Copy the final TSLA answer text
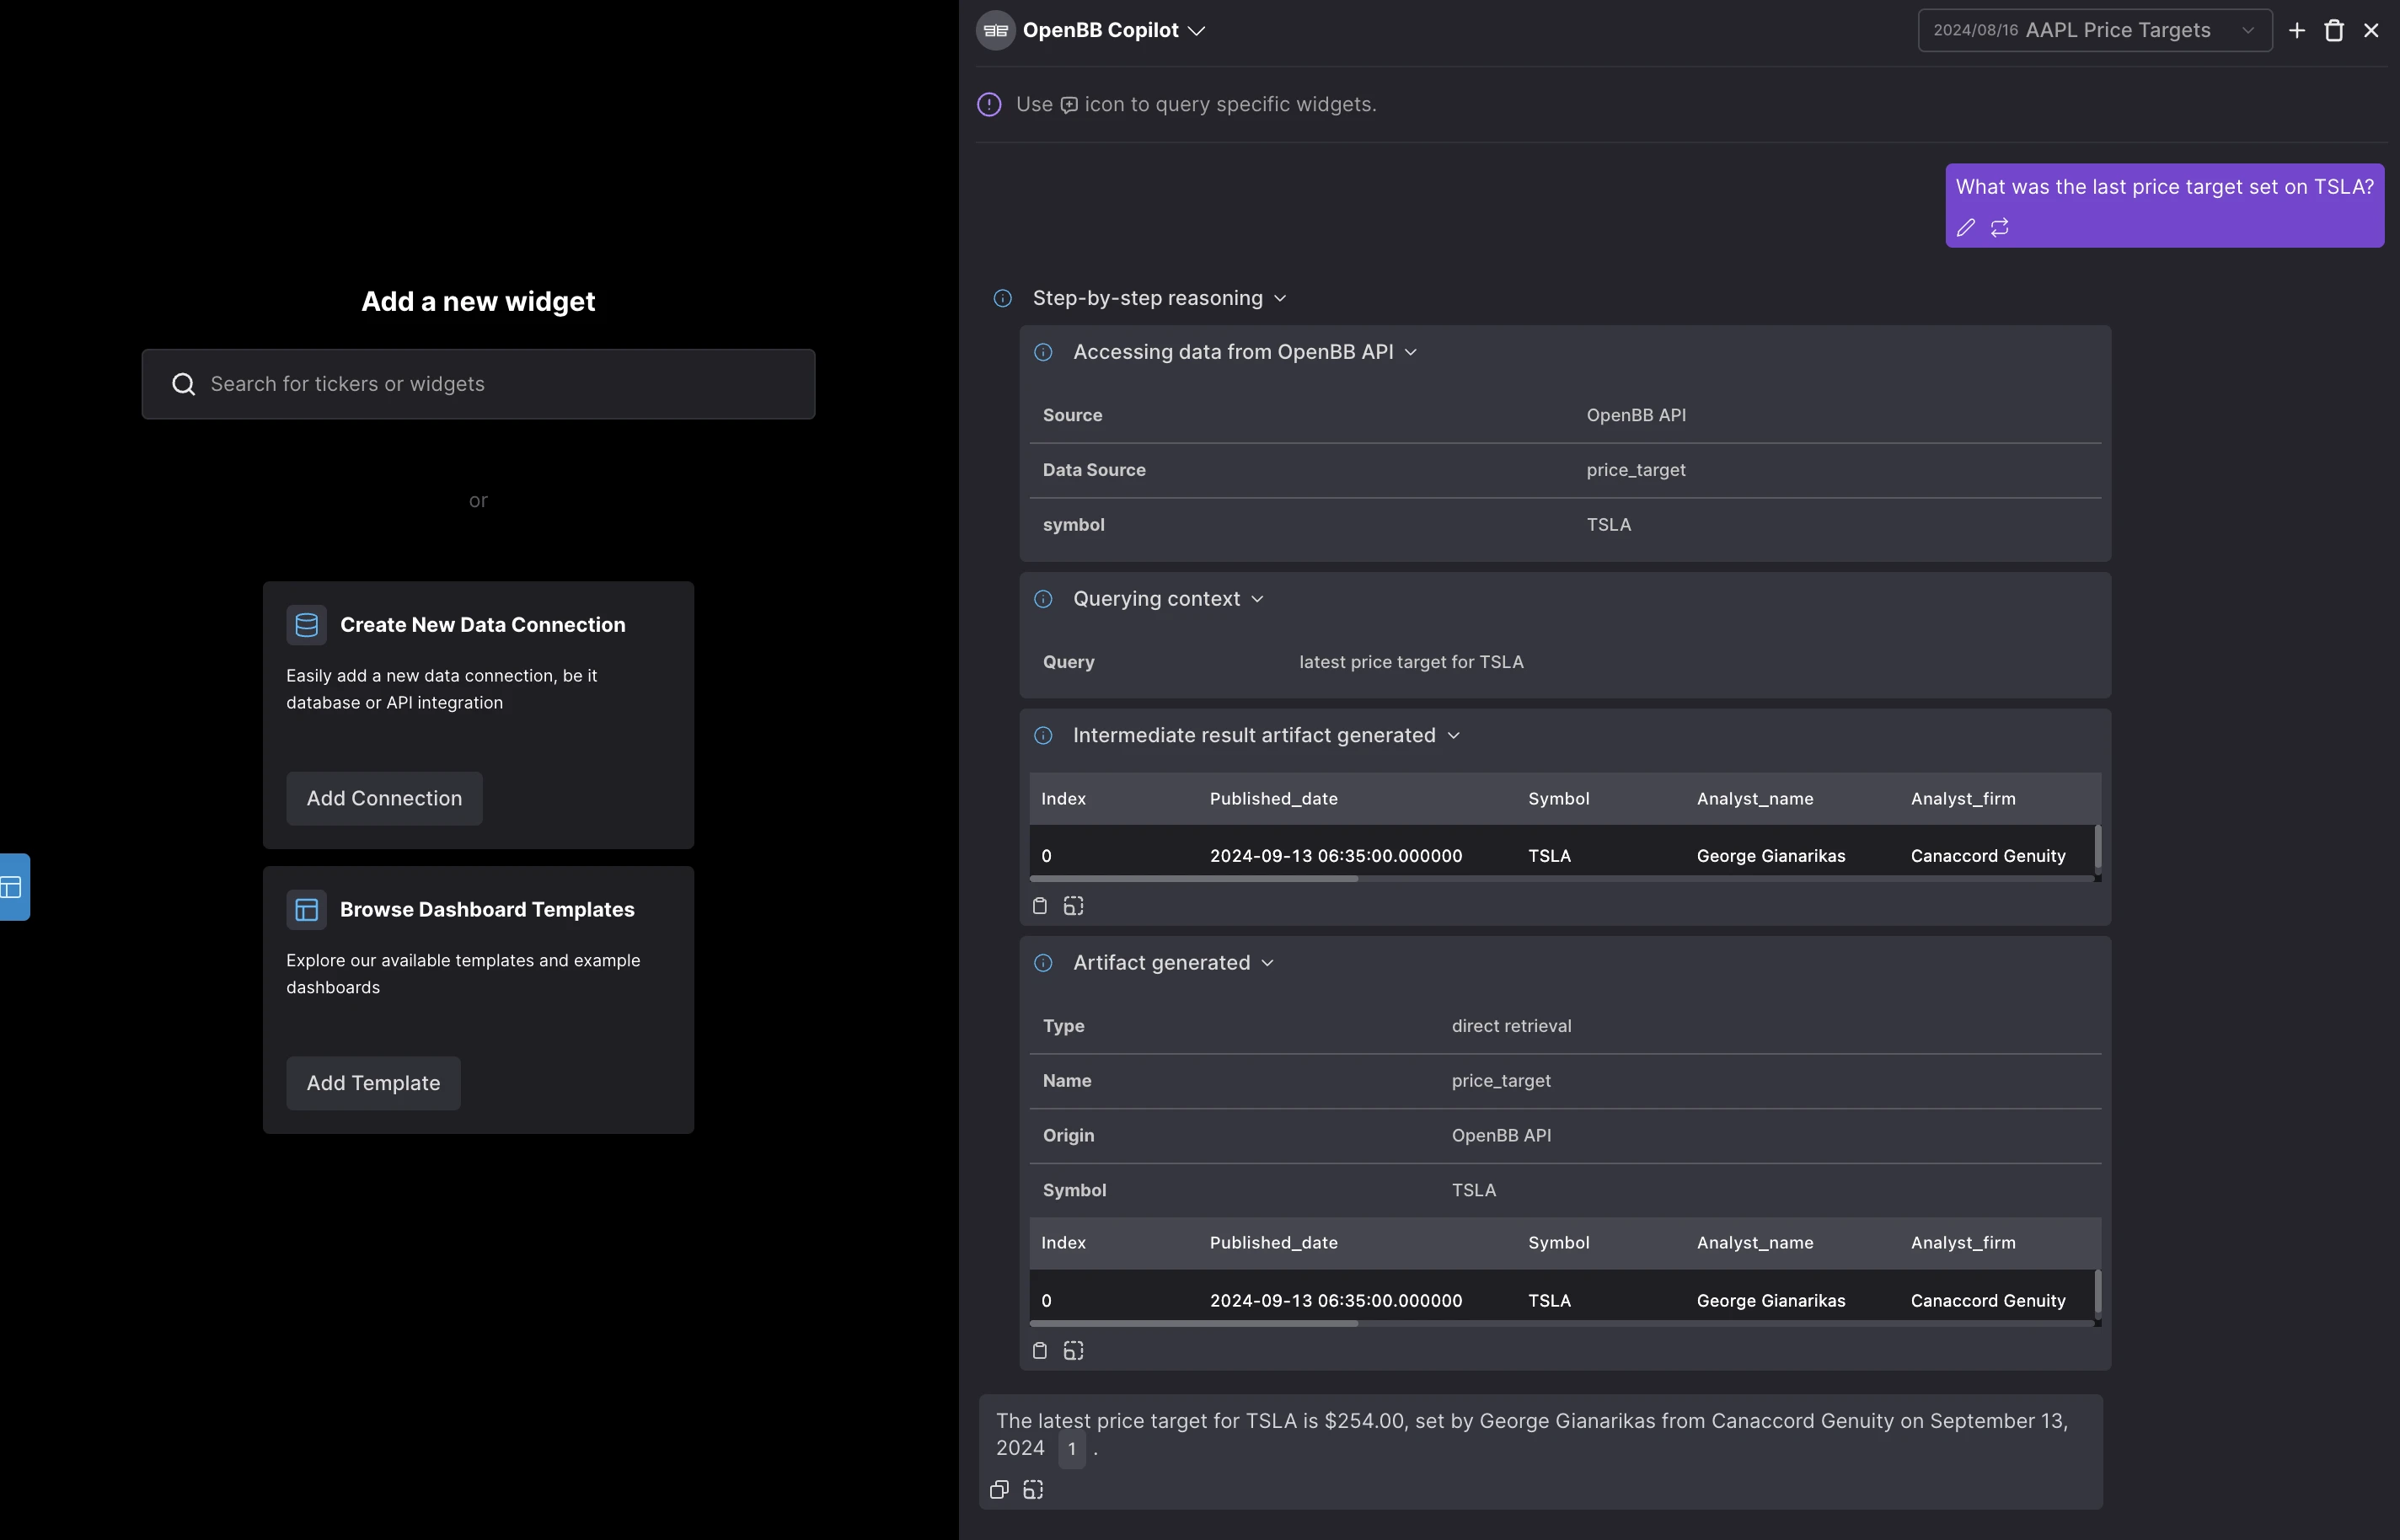Viewport: 2400px width, 1540px height. click(x=999, y=1490)
